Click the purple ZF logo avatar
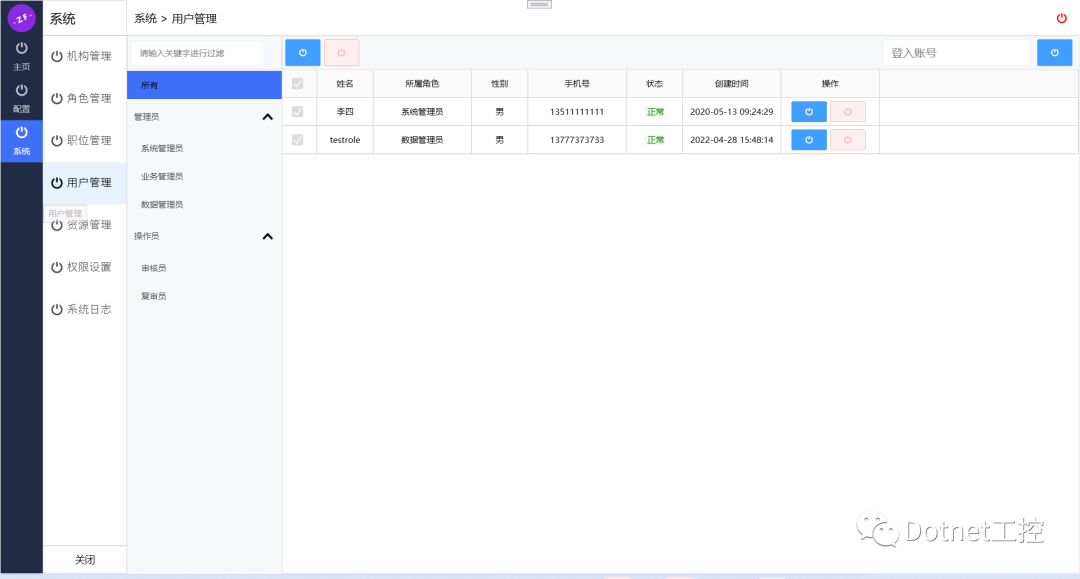1080x579 pixels. [21, 18]
